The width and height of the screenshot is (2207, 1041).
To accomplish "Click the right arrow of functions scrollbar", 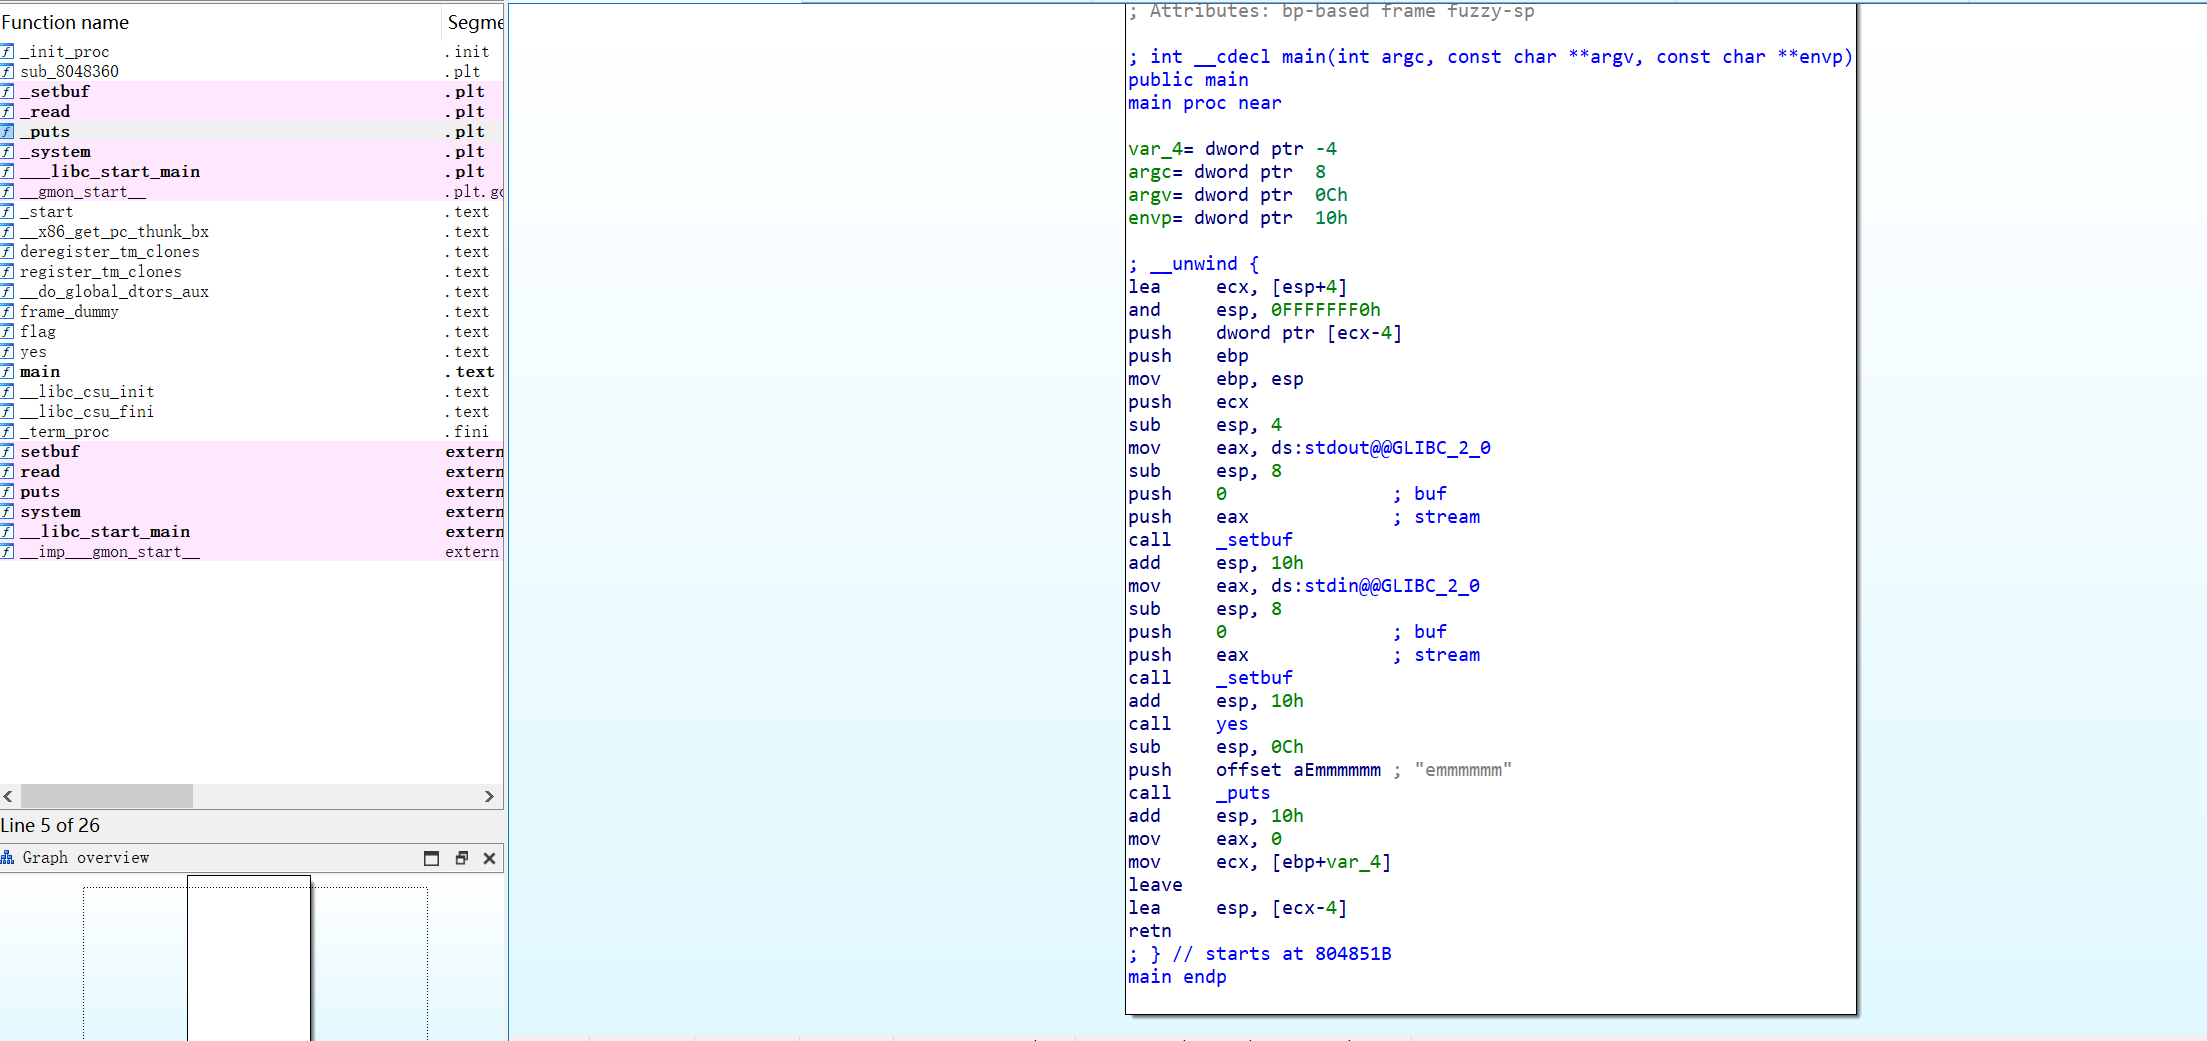I will (489, 796).
